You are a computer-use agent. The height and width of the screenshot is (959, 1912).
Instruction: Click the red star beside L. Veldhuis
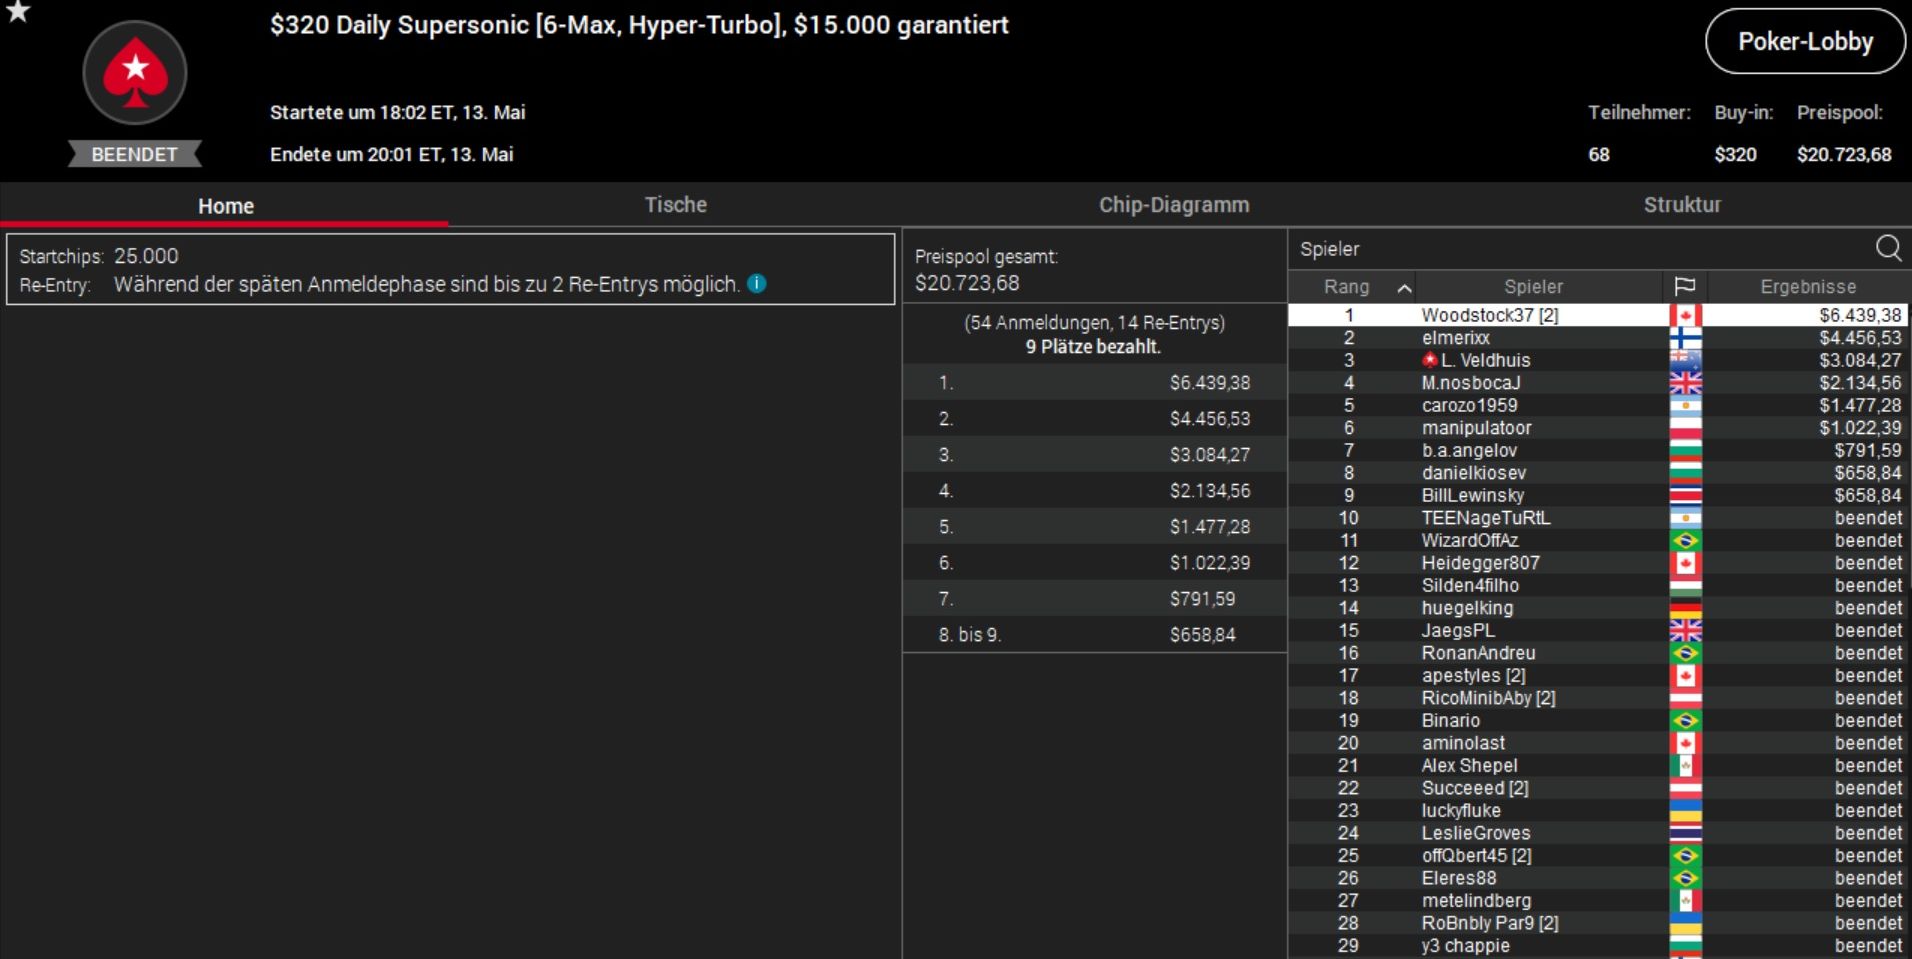(x=1430, y=360)
